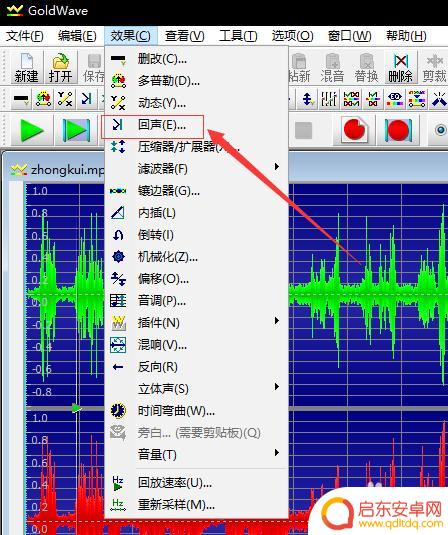Click the echo icon beside 回声(E)

point(118,125)
